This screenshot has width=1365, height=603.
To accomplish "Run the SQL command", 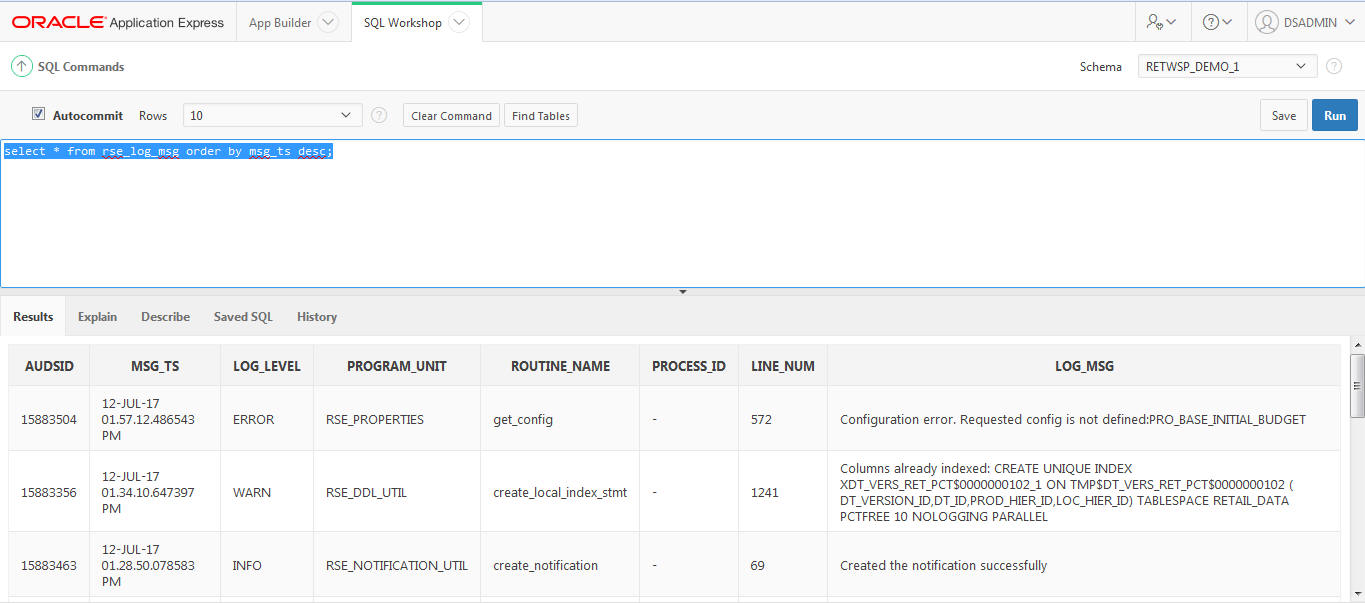I will [1335, 115].
